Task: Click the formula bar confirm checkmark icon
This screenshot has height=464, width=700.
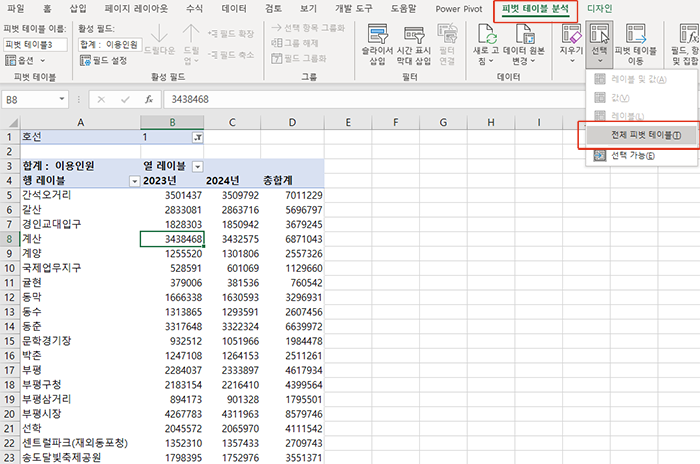Action: tap(125, 99)
